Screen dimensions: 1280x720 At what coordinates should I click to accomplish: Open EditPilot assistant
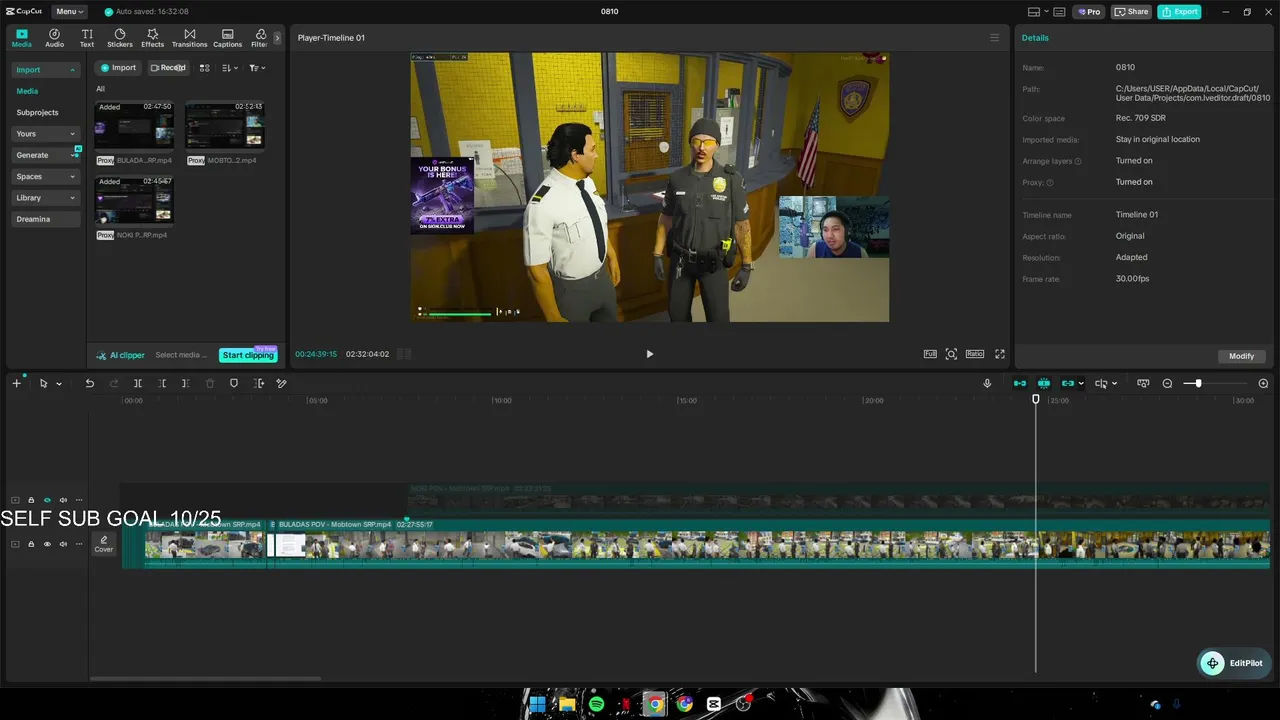(1233, 663)
